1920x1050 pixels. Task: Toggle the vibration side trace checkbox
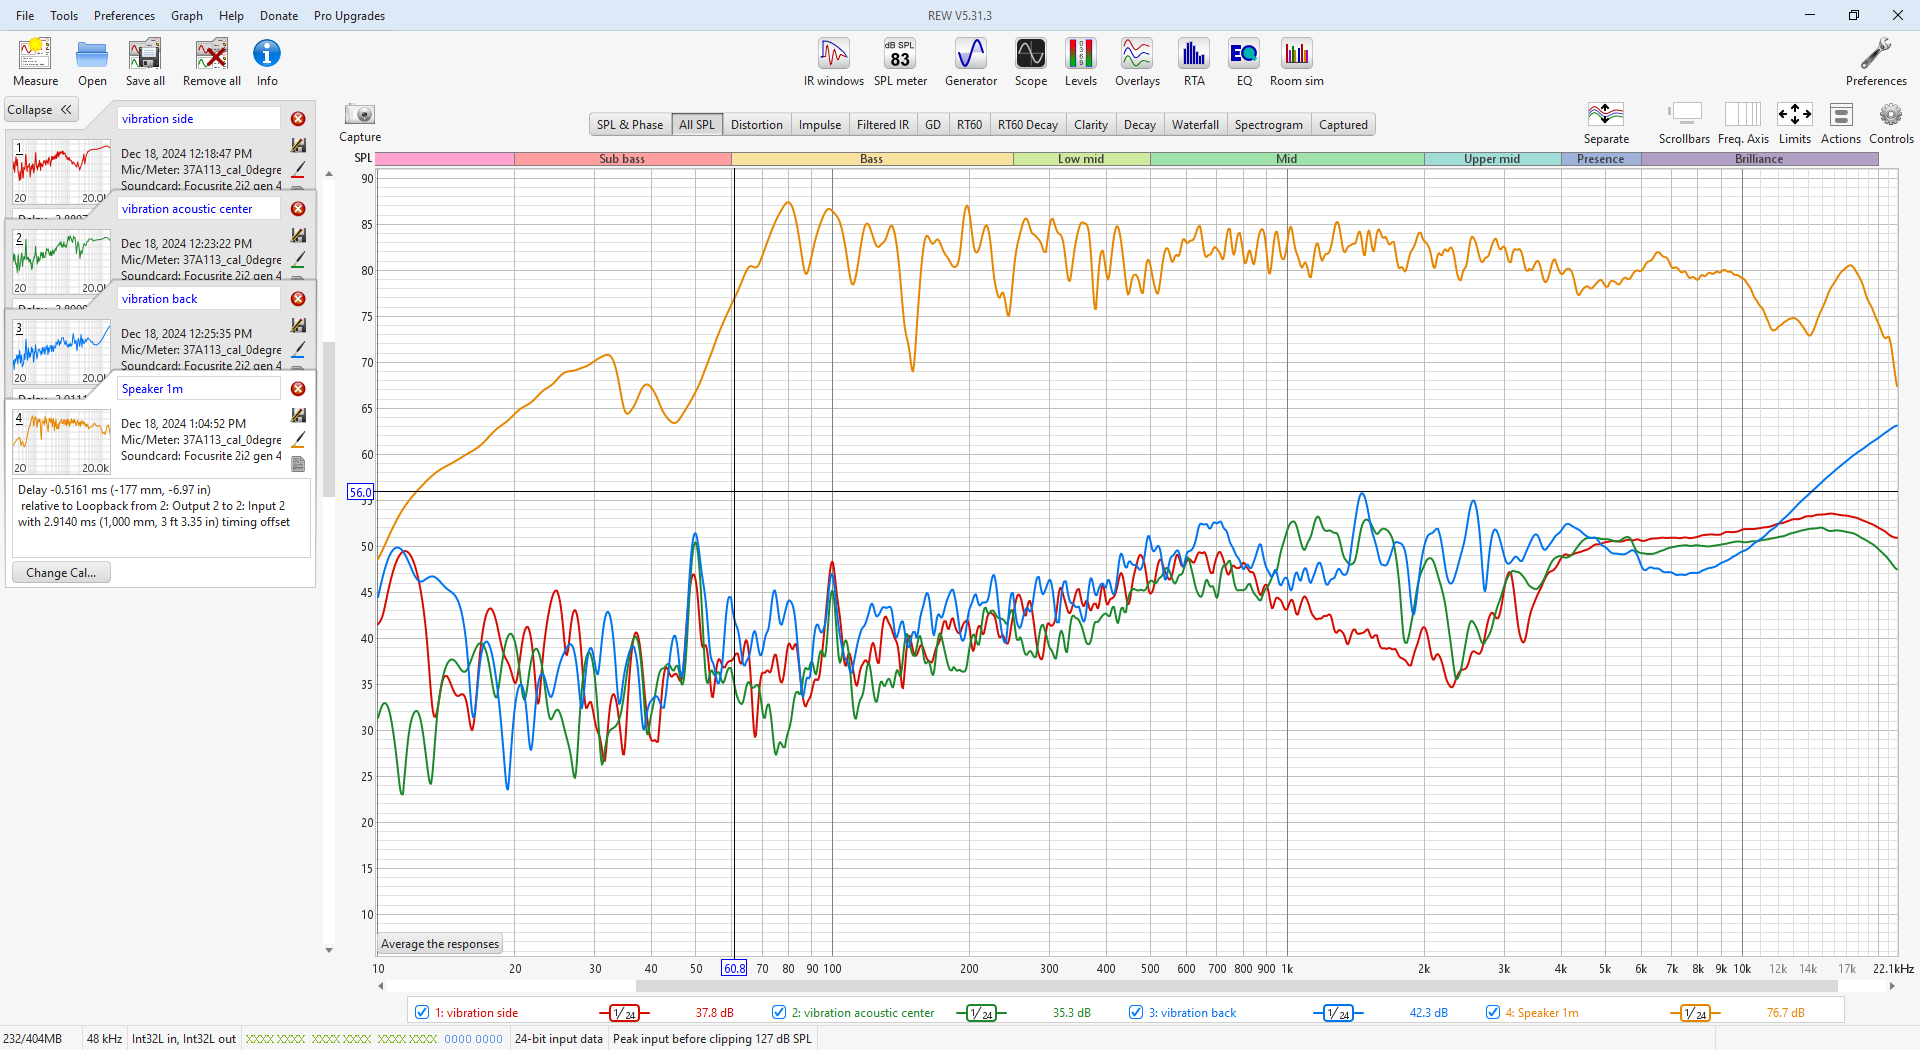[x=422, y=1012]
